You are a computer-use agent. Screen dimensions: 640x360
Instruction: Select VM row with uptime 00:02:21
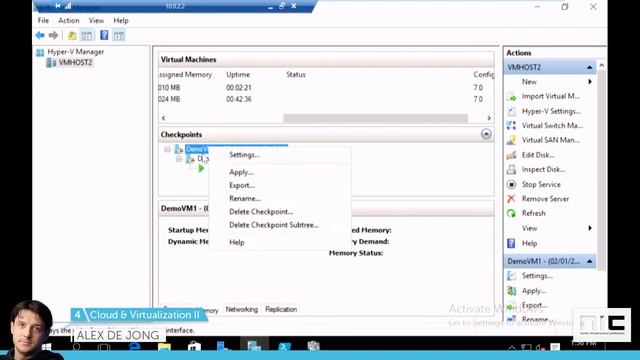[x=326, y=88]
